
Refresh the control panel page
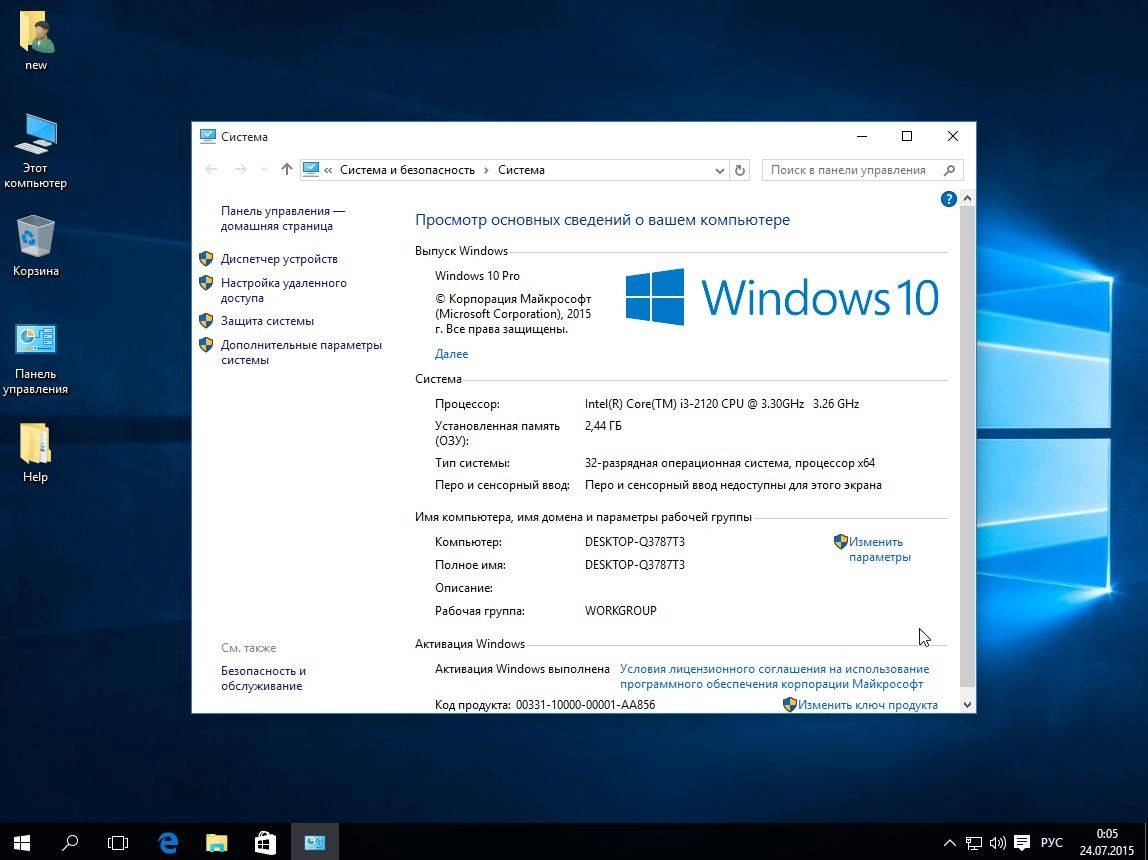click(x=740, y=171)
